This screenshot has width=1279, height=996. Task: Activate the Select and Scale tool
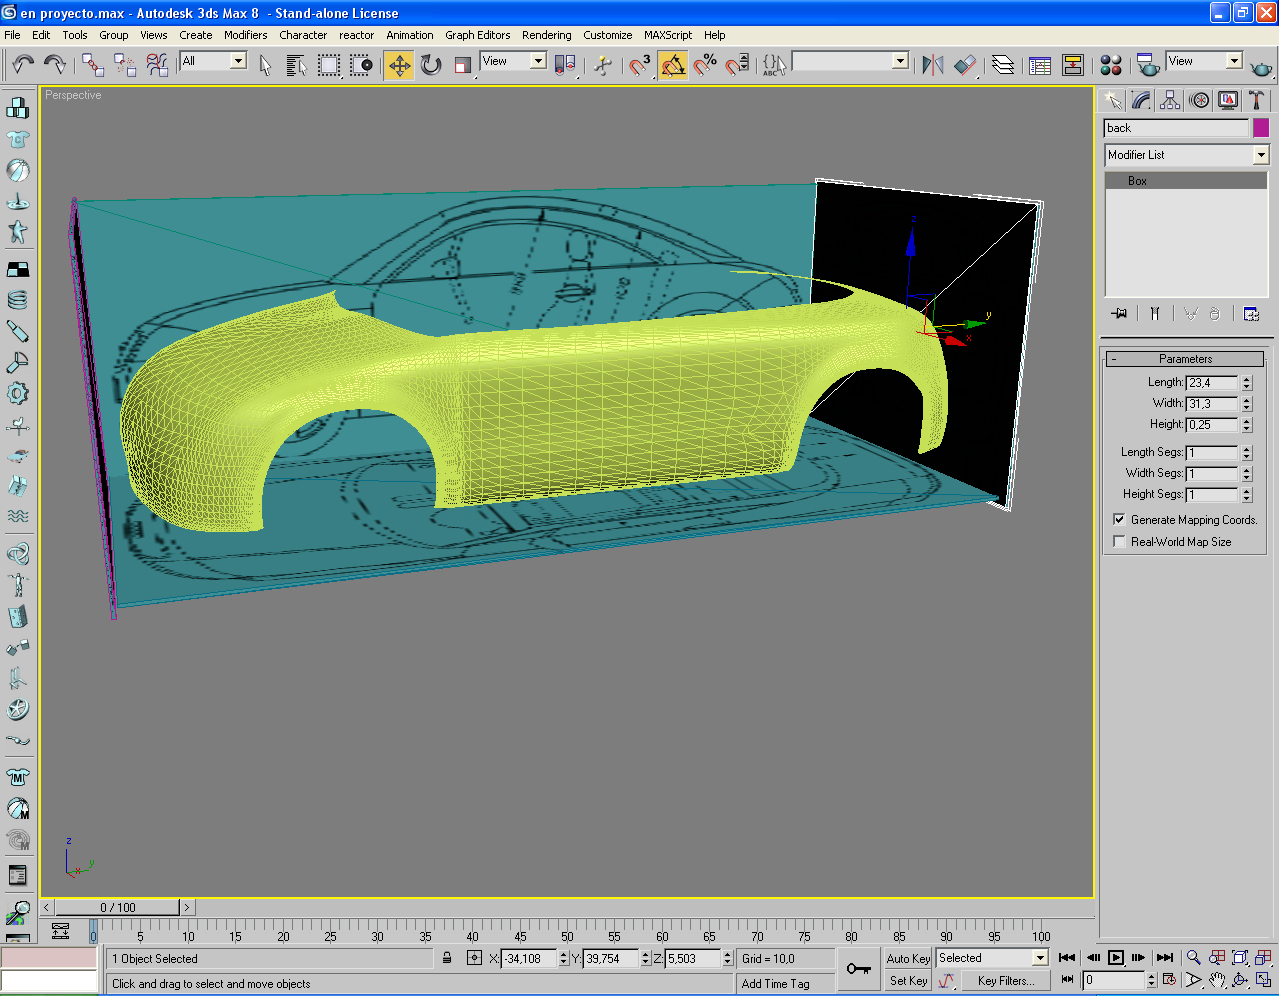(463, 65)
